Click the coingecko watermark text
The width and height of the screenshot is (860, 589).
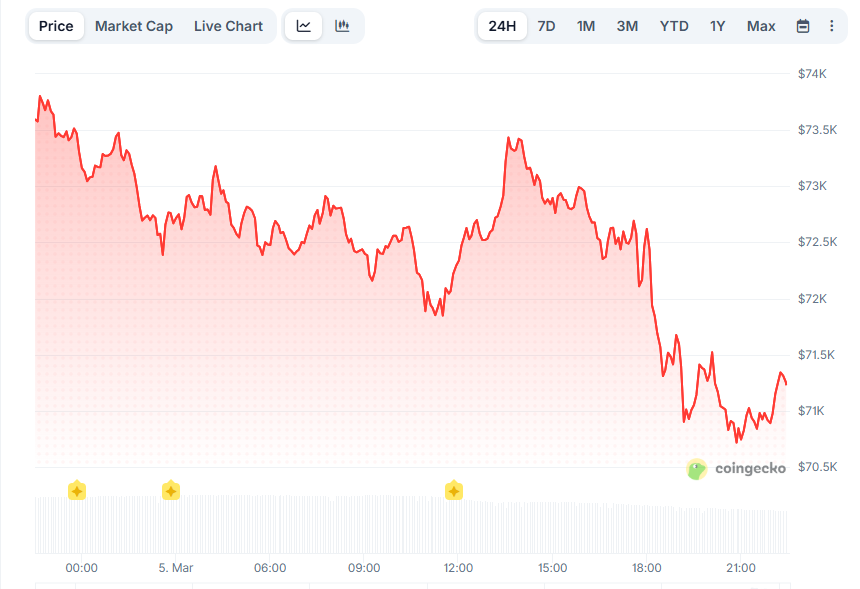pyautogui.click(x=750, y=468)
